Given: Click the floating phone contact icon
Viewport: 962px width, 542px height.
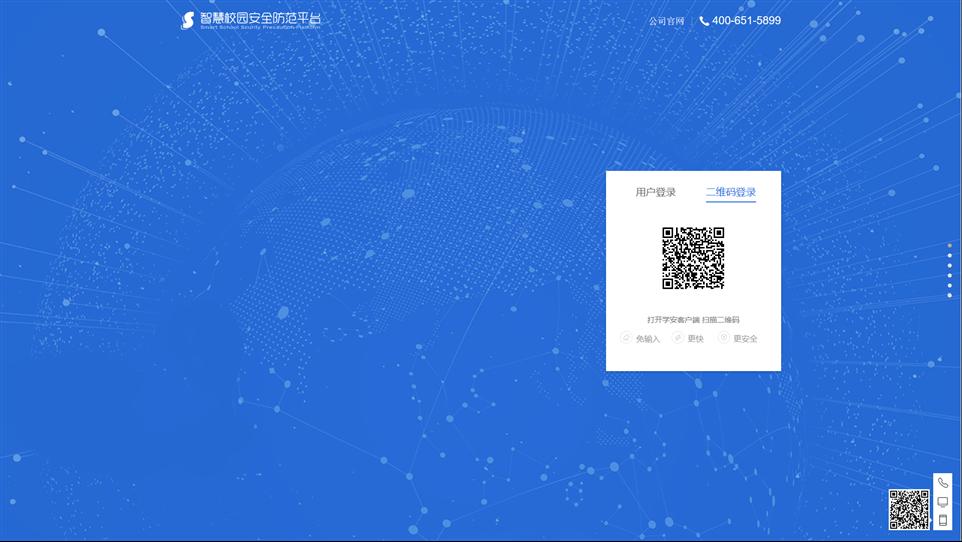Looking at the screenshot, I should coord(943,483).
